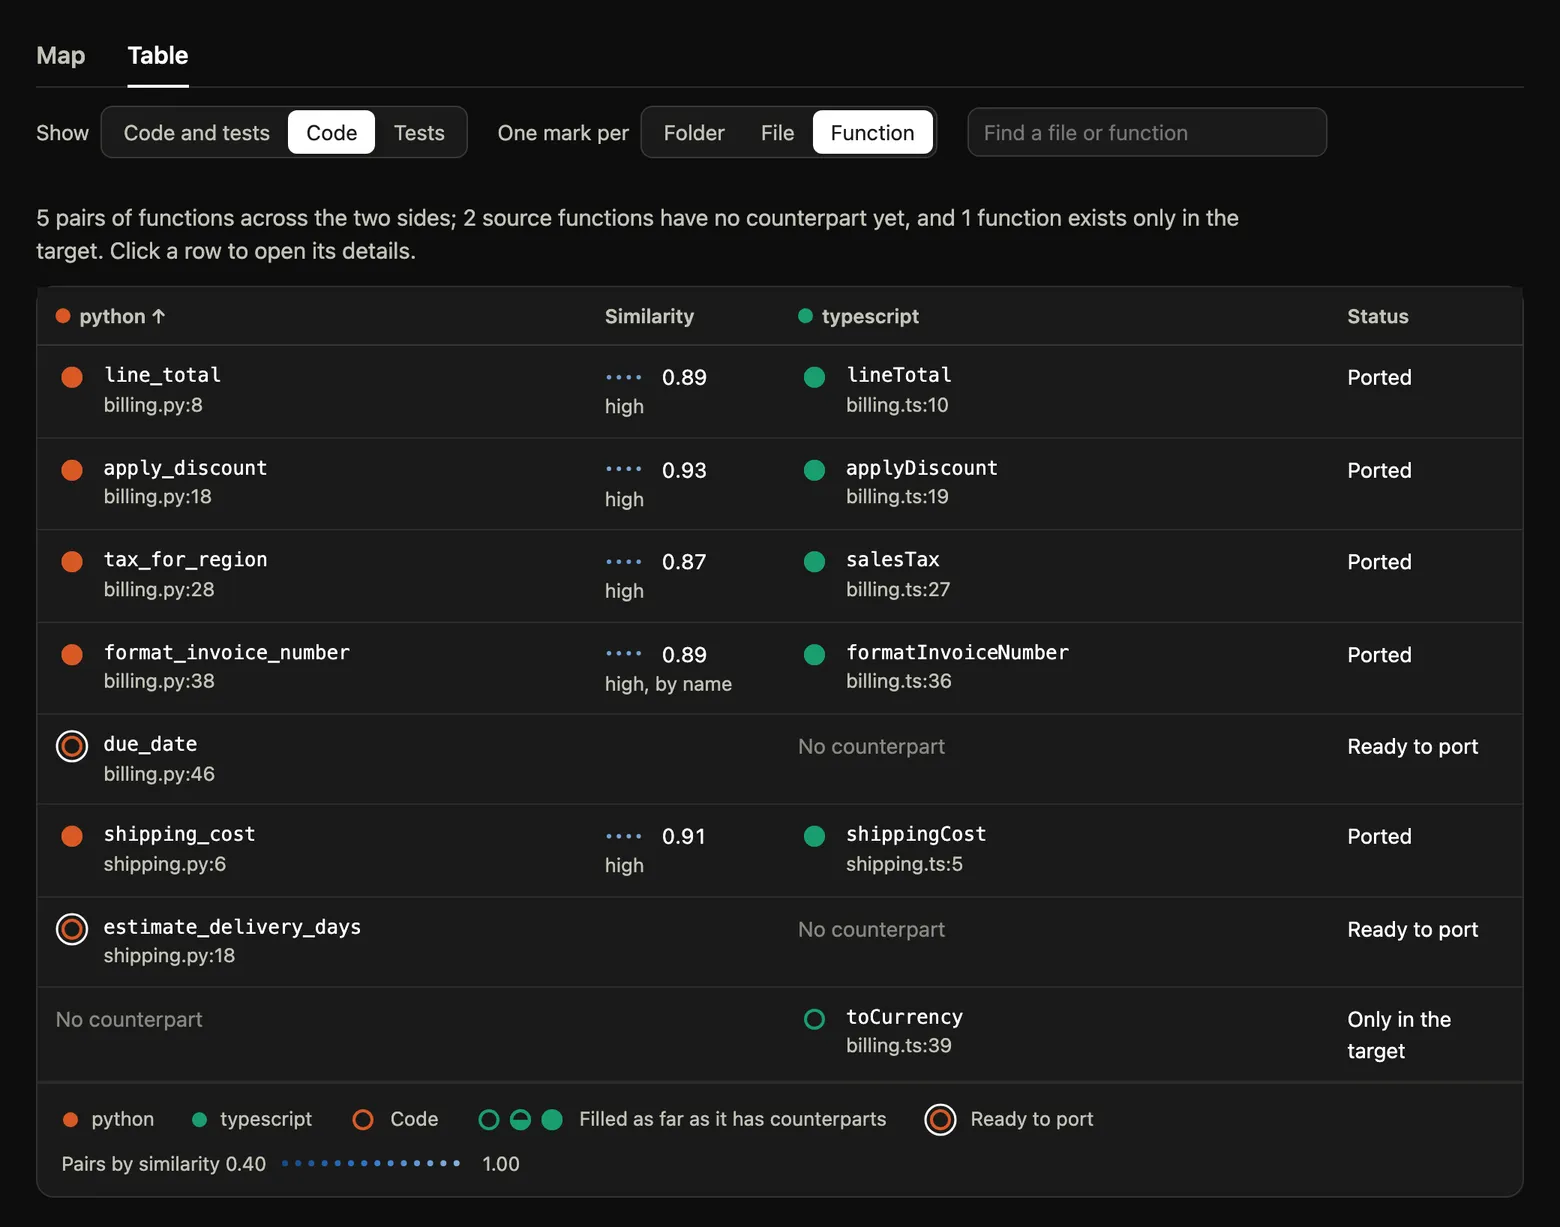Viewport: 1560px width, 1227px height.
Task: Open apply_discount row details
Action: pyautogui.click(x=780, y=484)
